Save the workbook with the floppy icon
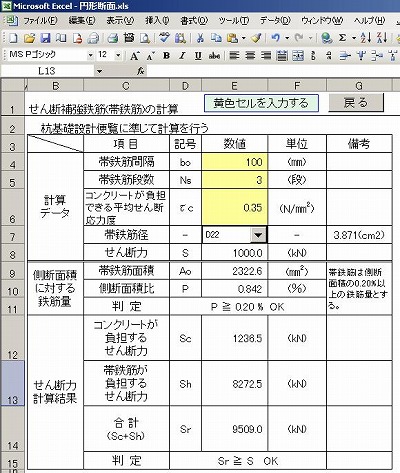This screenshot has width=400, height=473. pyautogui.click(x=45, y=38)
